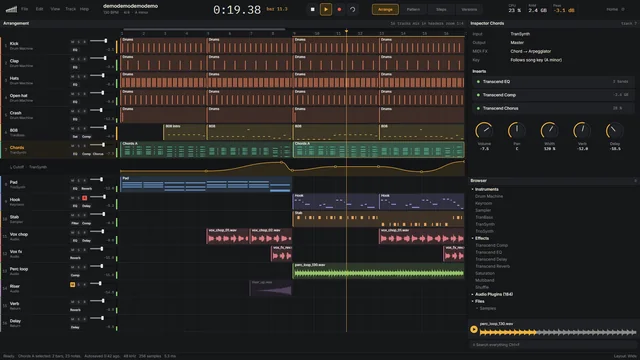Disarm the red record button on Hook track
This screenshot has height=360, width=640.
coord(84,198)
